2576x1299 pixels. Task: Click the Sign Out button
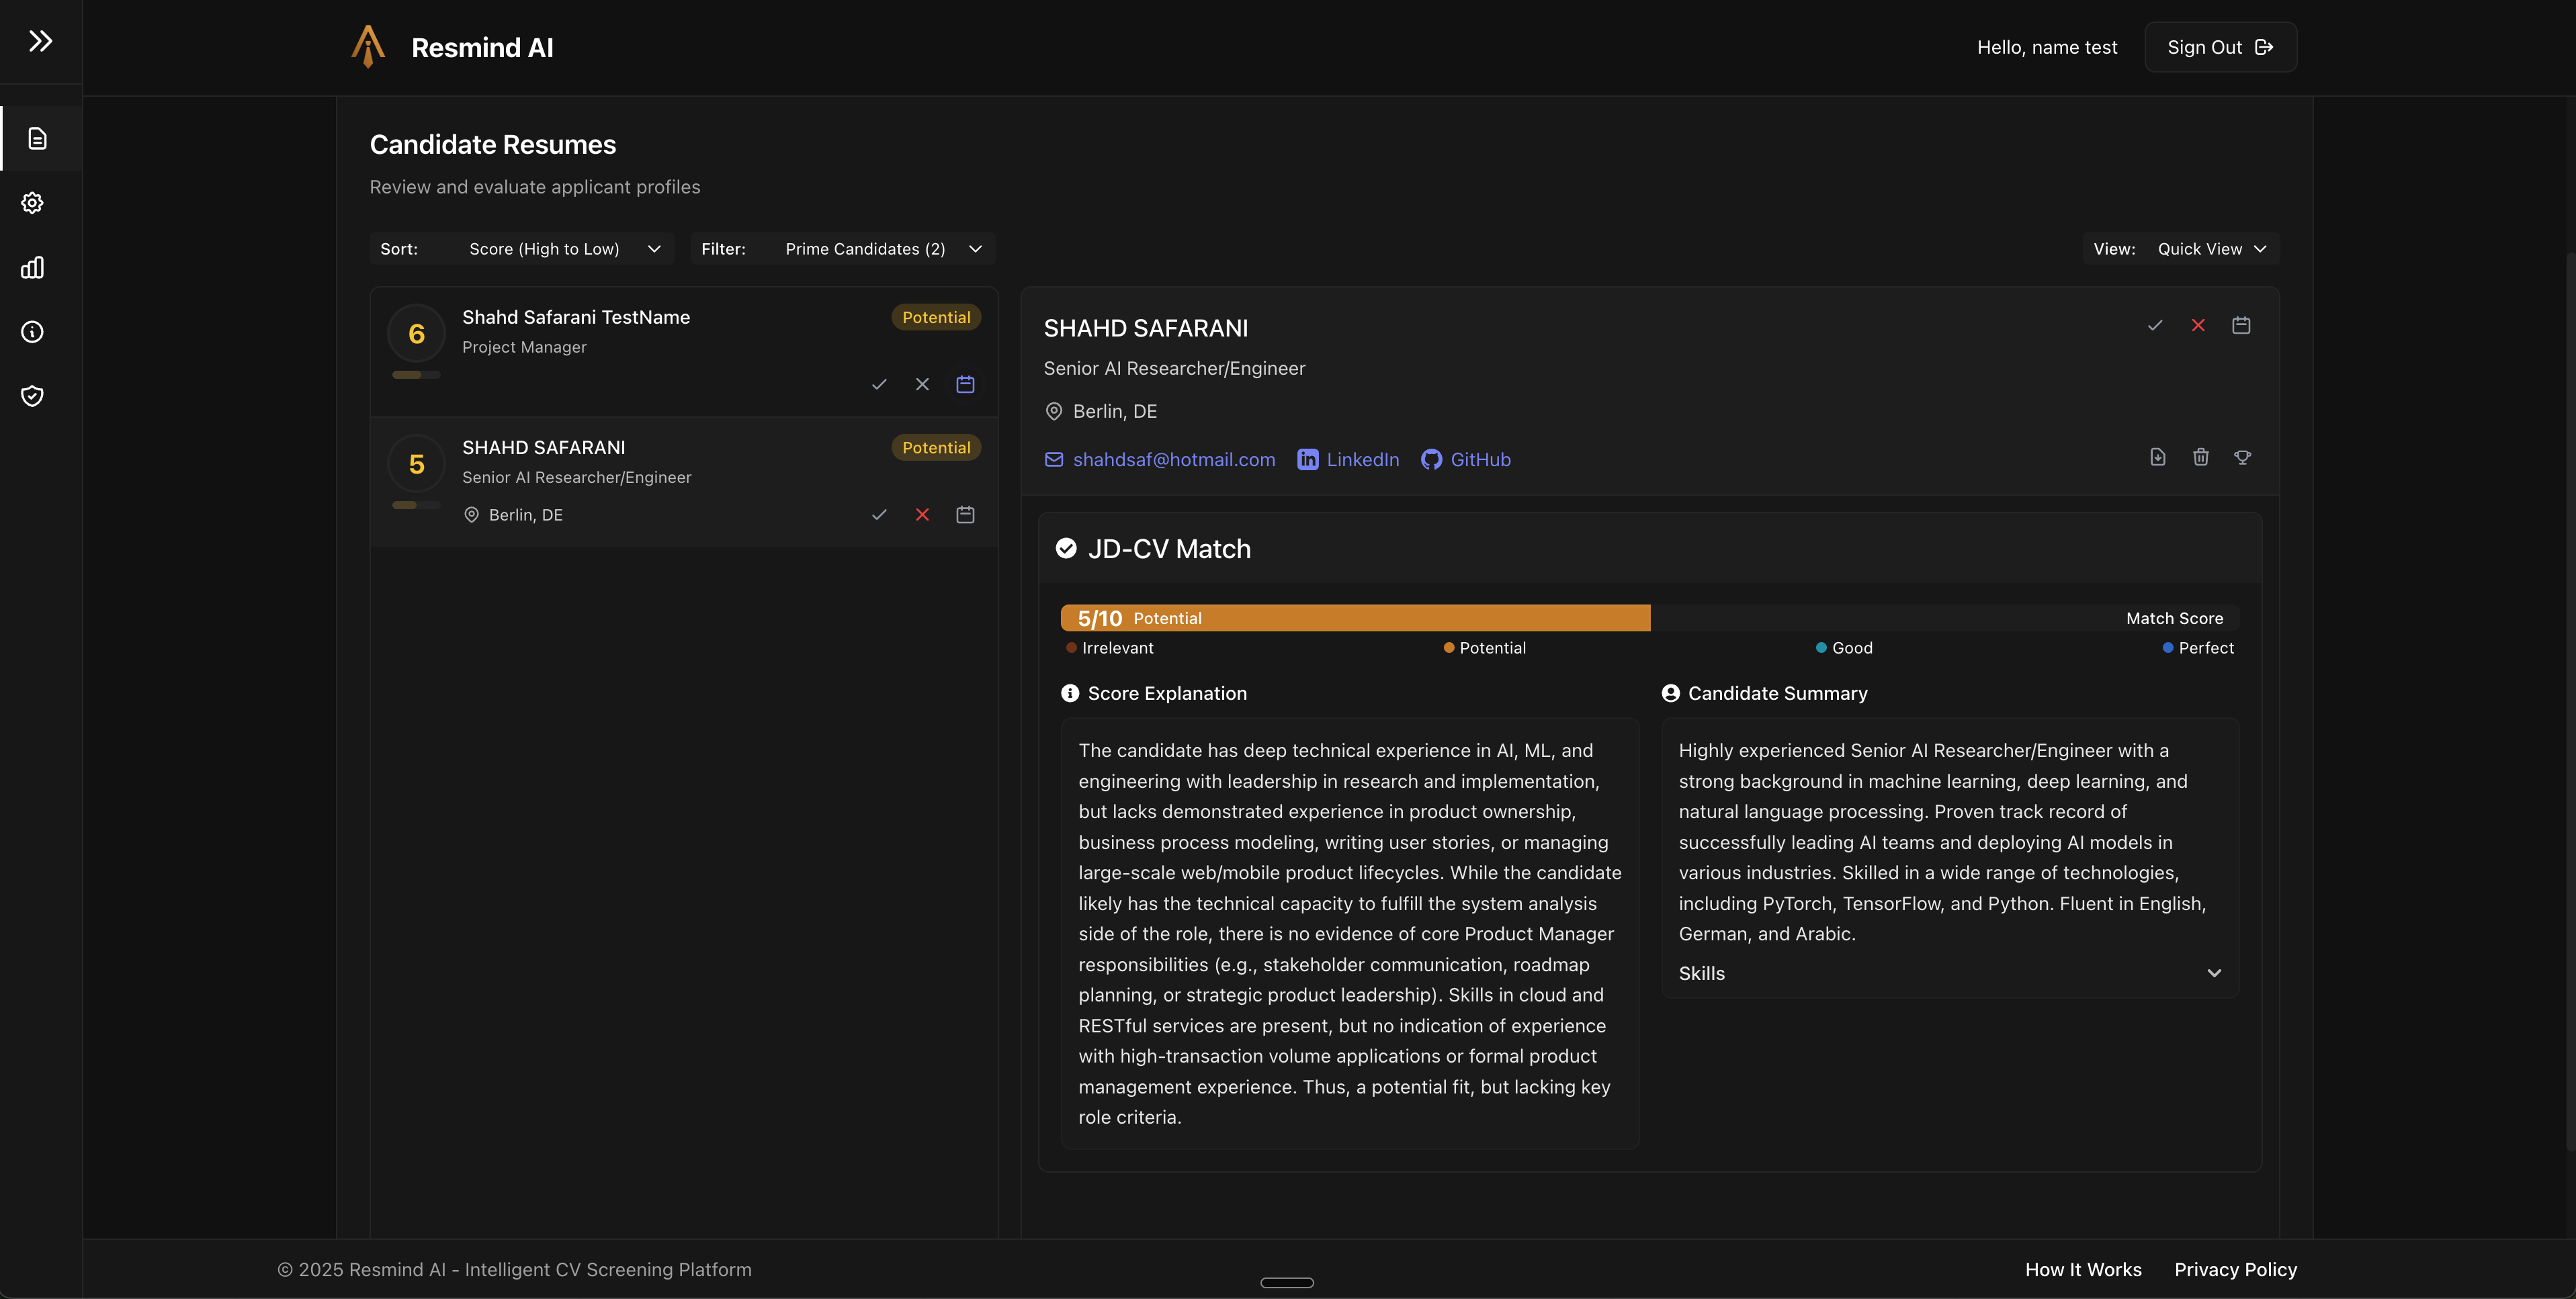pyautogui.click(x=2220, y=47)
